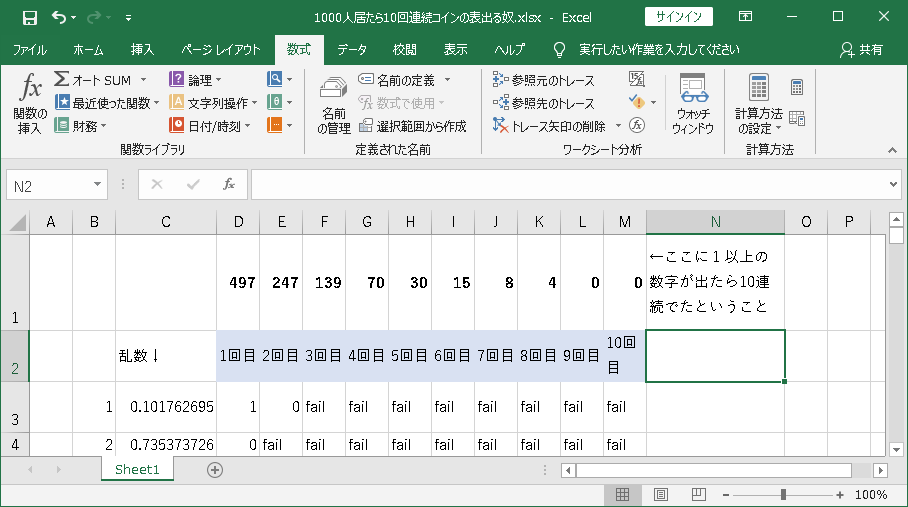Open the 関数の挿入 (Insert Function) dialog
This screenshot has height=507, width=908.
point(29,103)
